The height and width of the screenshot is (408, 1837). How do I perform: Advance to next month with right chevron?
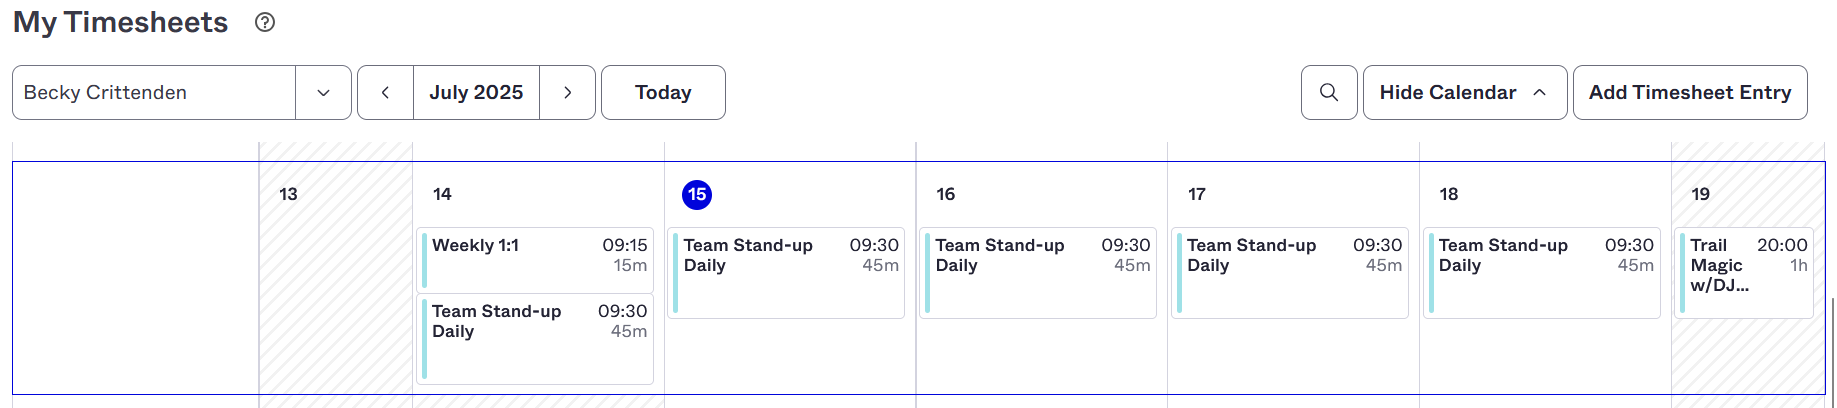[567, 92]
